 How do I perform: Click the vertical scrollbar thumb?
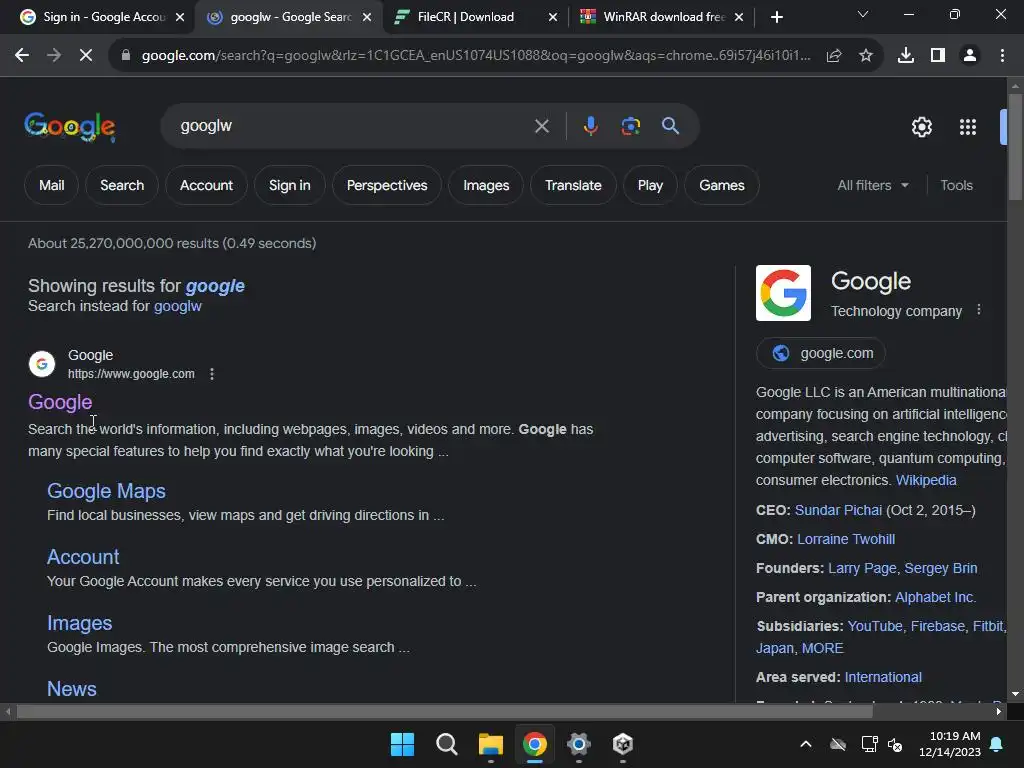pos(1015,147)
